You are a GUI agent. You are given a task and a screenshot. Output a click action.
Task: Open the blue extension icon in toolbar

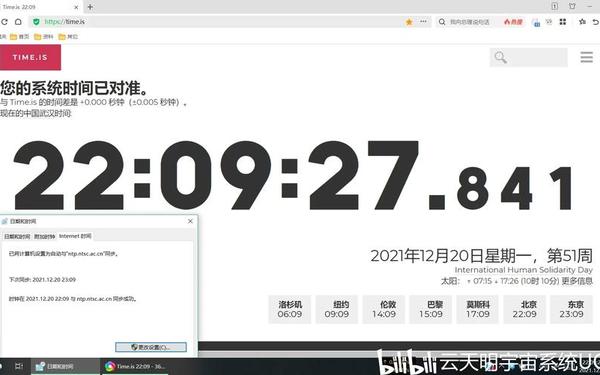[x=536, y=22]
